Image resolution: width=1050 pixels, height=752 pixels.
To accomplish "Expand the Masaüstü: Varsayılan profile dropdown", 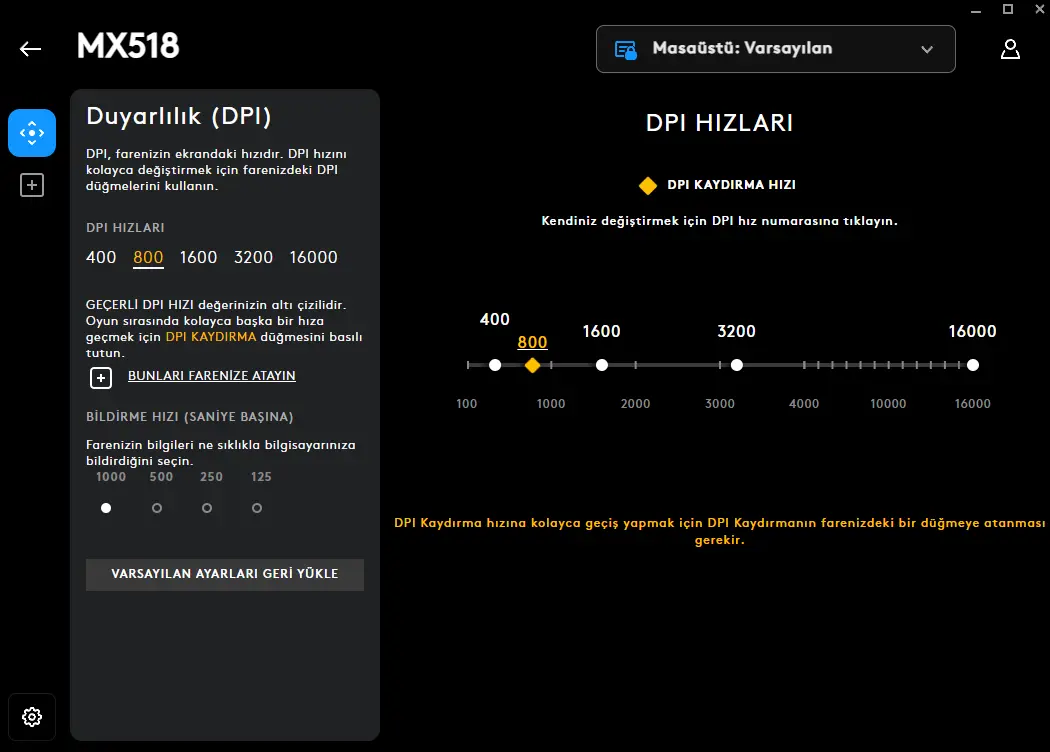I will 775,49.
